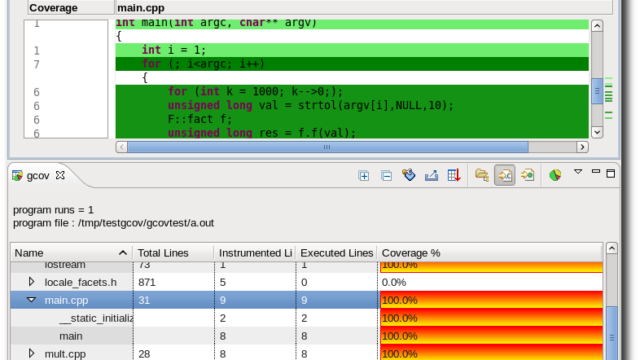Select the main function row
Screen dimensions: 640x360
tap(307, 336)
